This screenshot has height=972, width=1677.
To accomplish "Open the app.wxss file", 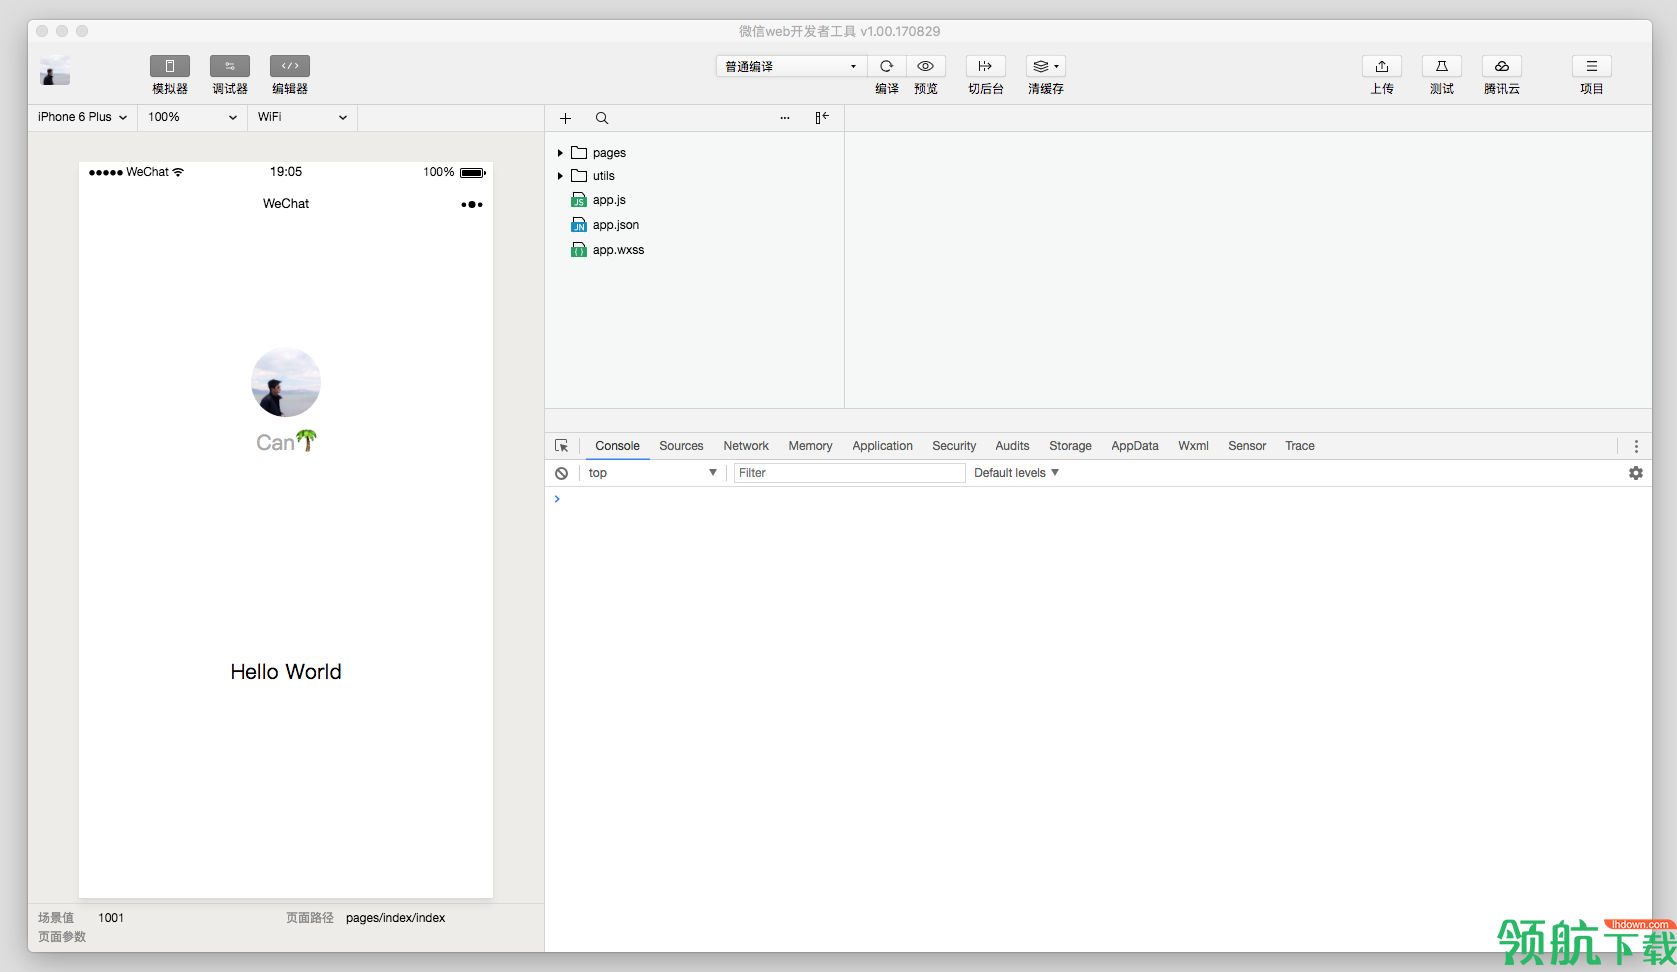I will click(618, 250).
